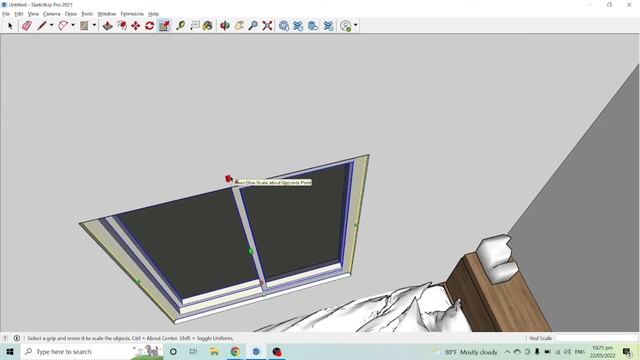Click the Zoom Extents tool
Image resolution: width=640 pixels, height=360 pixels.
pos(267,26)
